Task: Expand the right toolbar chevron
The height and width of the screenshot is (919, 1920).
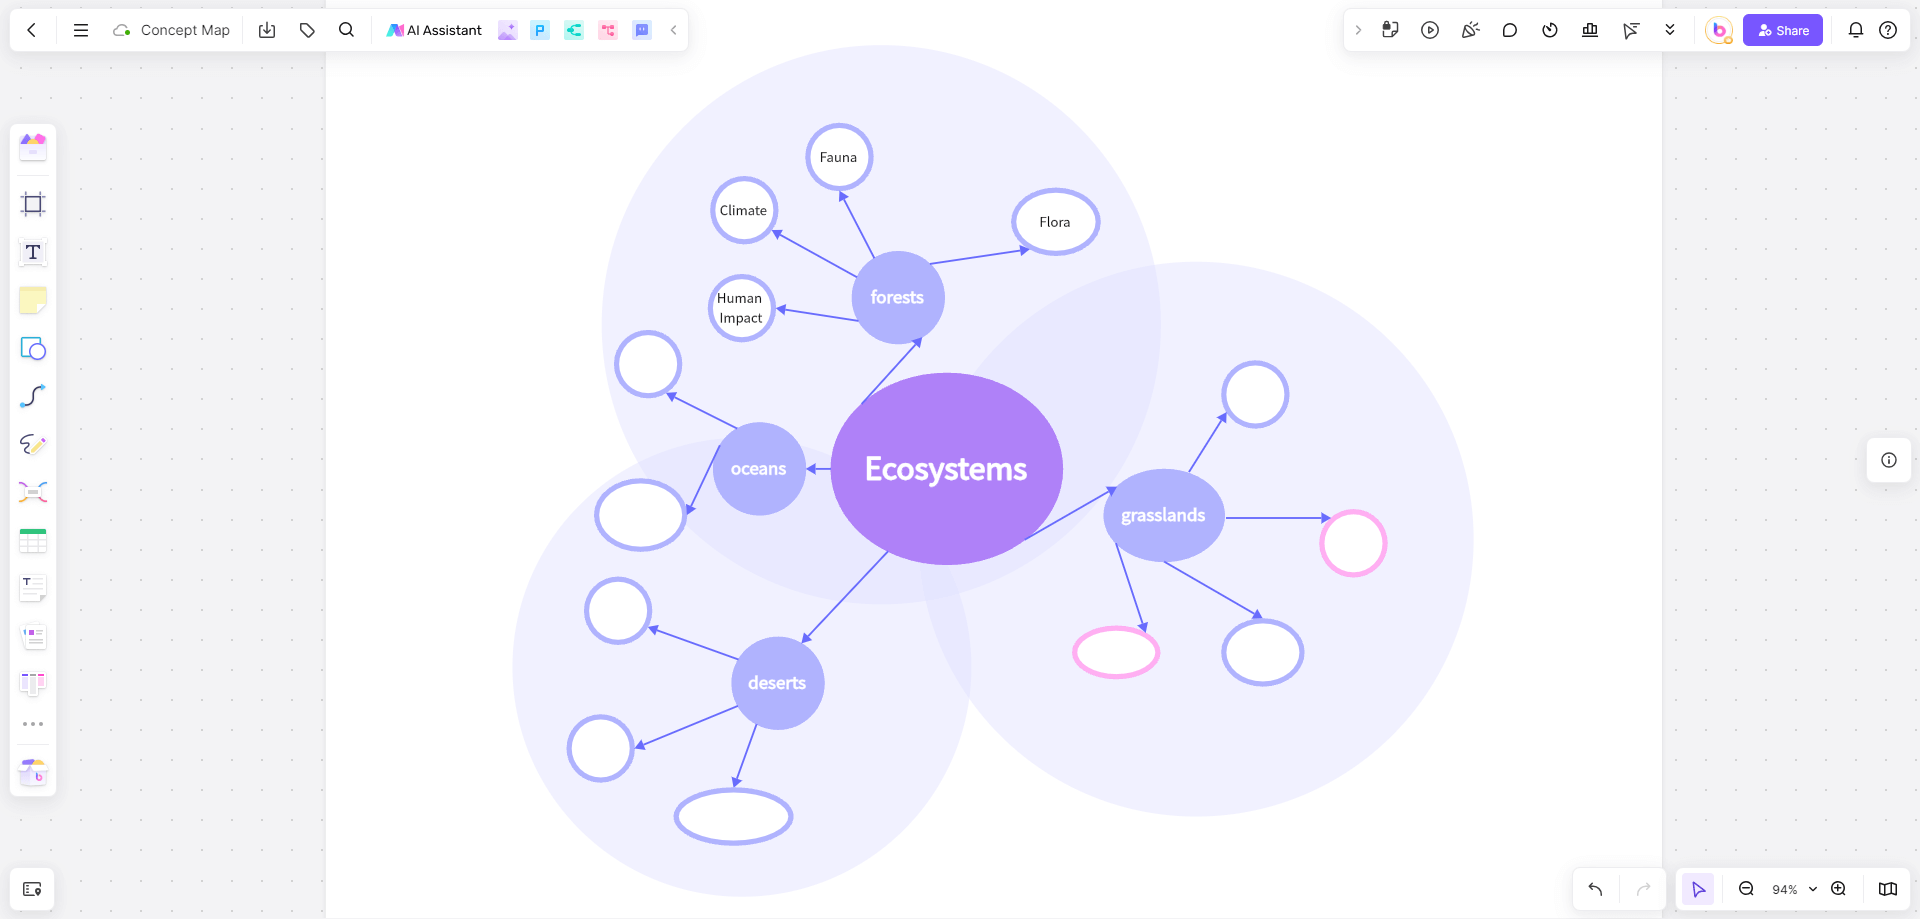Action: point(1358,30)
